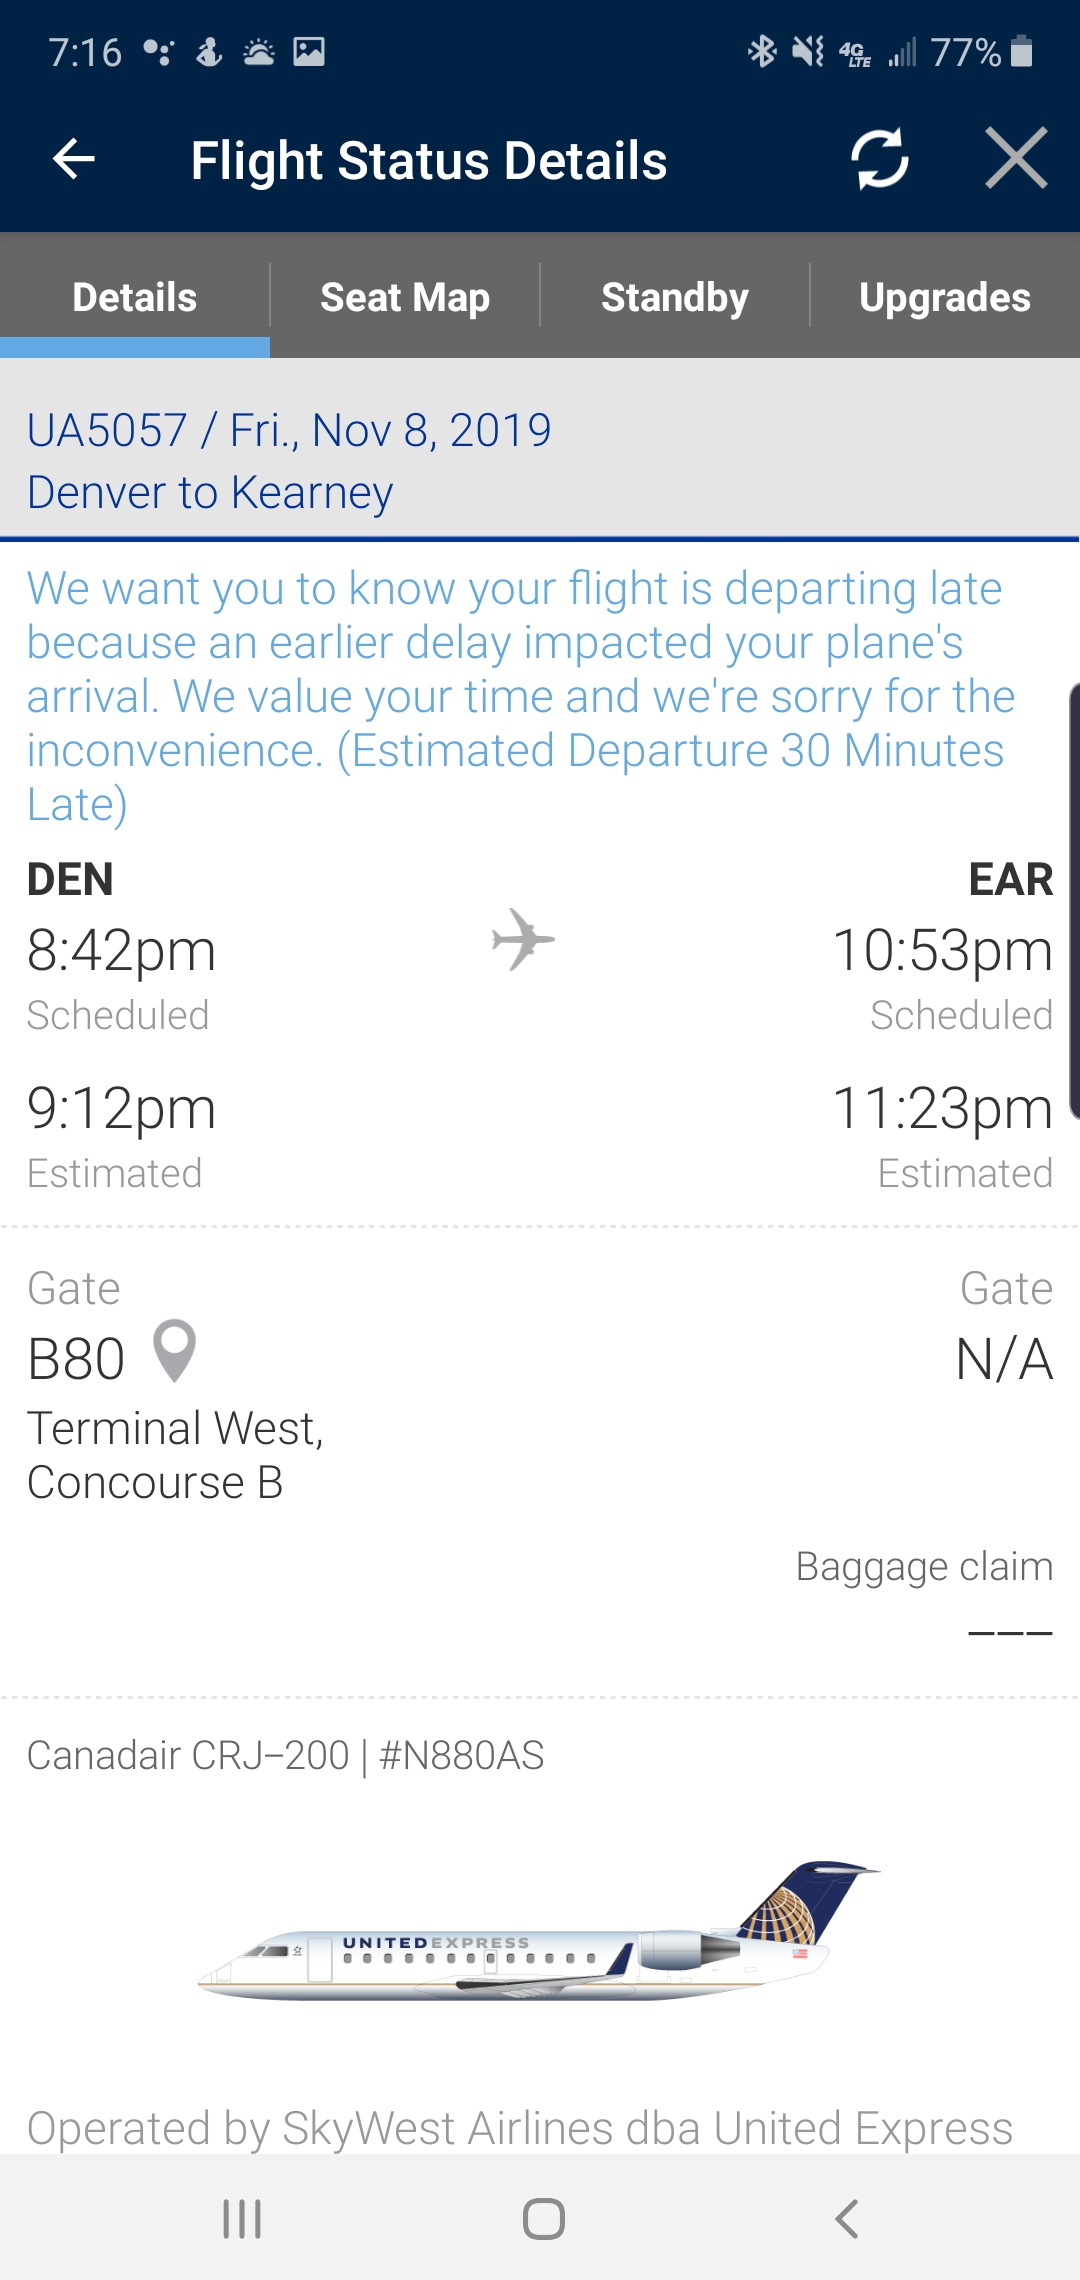Close Flight Status Details screen
The height and width of the screenshot is (2280, 1080).
(x=1016, y=159)
